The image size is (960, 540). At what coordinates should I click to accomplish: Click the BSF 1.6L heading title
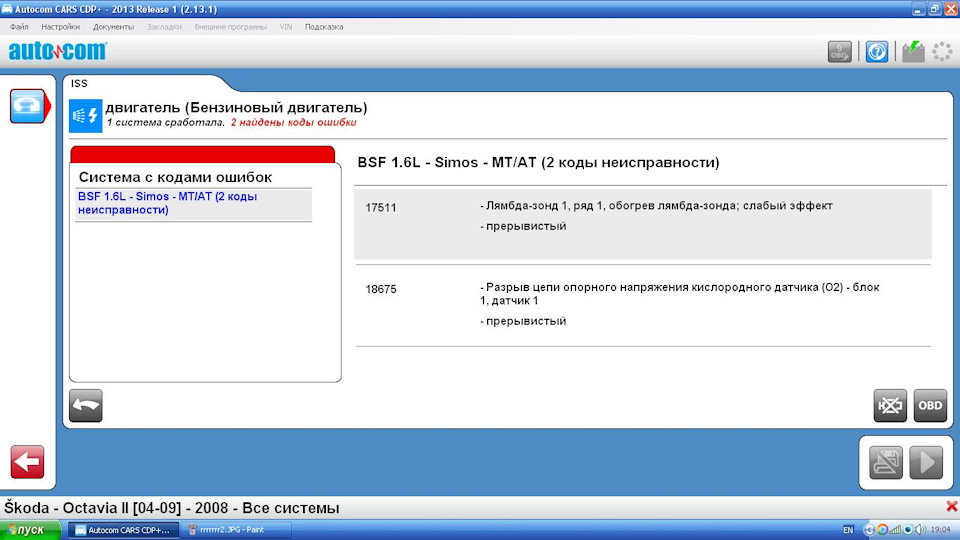pyautogui.click(x=538, y=163)
